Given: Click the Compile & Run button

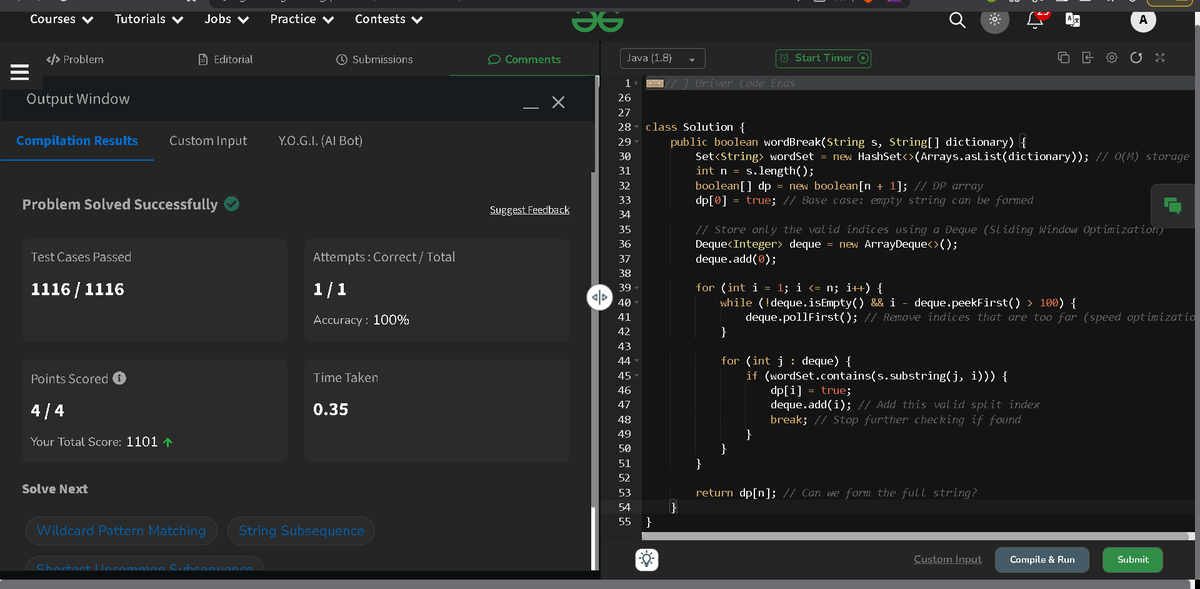Looking at the screenshot, I should tap(1042, 560).
